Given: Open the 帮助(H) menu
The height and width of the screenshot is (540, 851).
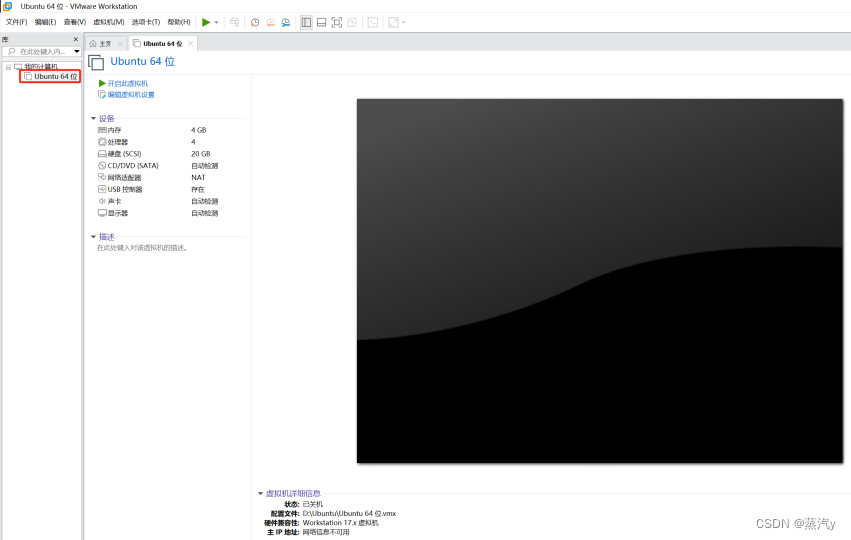Looking at the screenshot, I should click(x=179, y=22).
